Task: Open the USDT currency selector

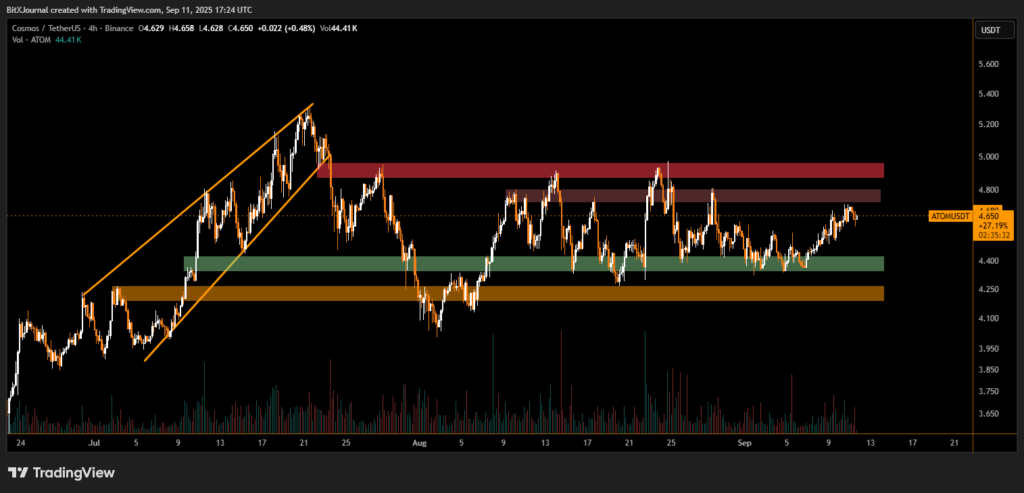Action: [988, 30]
